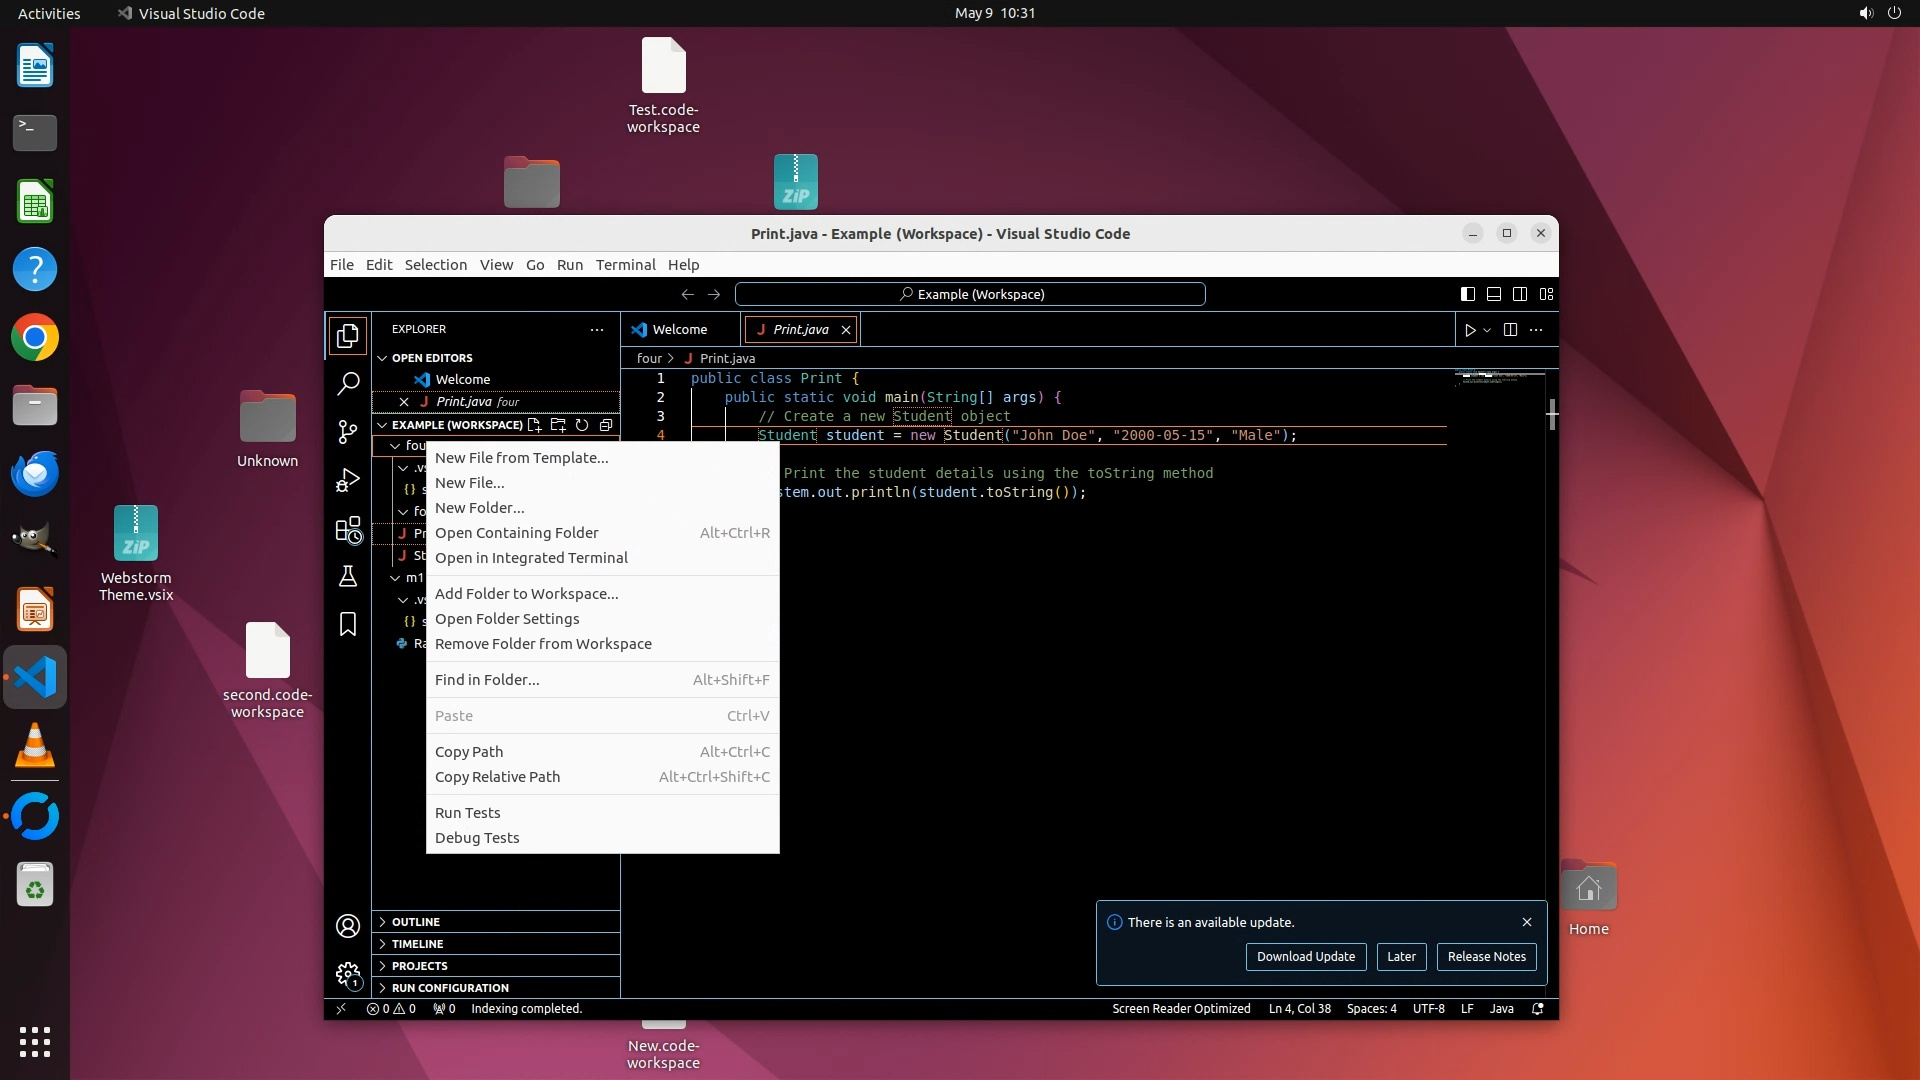
Task: Open the Testing flask icon view
Action: [x=348, y=577]
